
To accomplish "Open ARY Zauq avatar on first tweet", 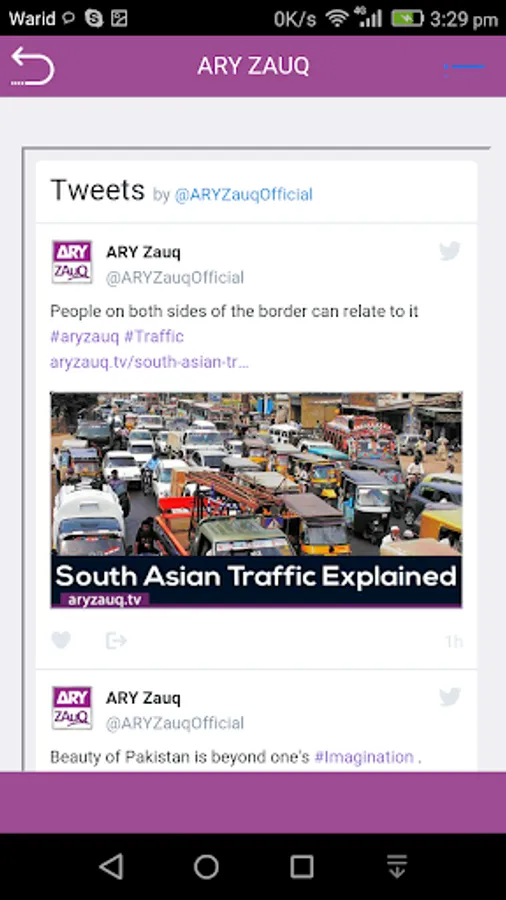I will (x=72, y=262).
